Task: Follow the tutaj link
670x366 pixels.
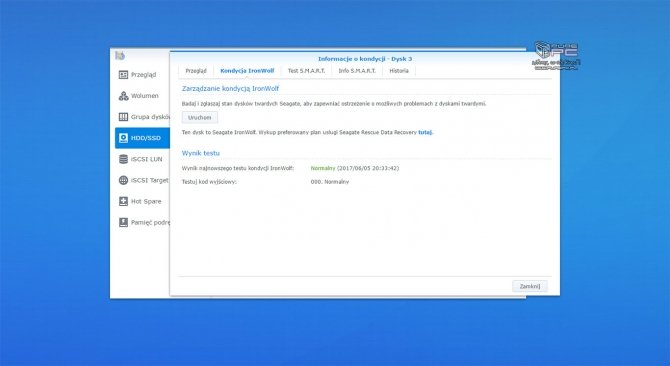Action: 425,132
